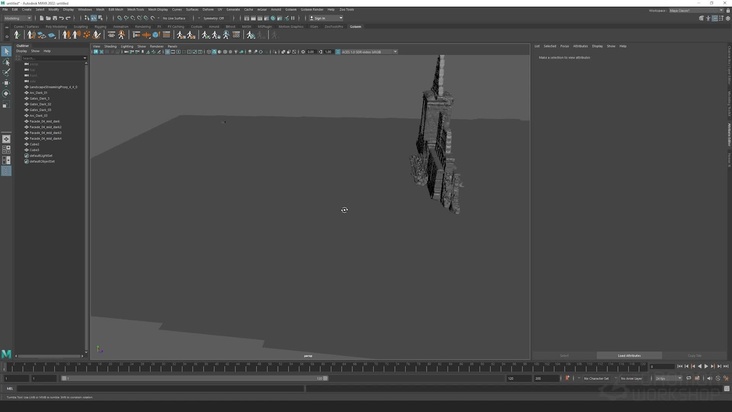The width and height of the screenshot is (732, 412).
Task: Switch to the Golaem shelf tab
Action: pyautogui.click(x=356, y=27)
